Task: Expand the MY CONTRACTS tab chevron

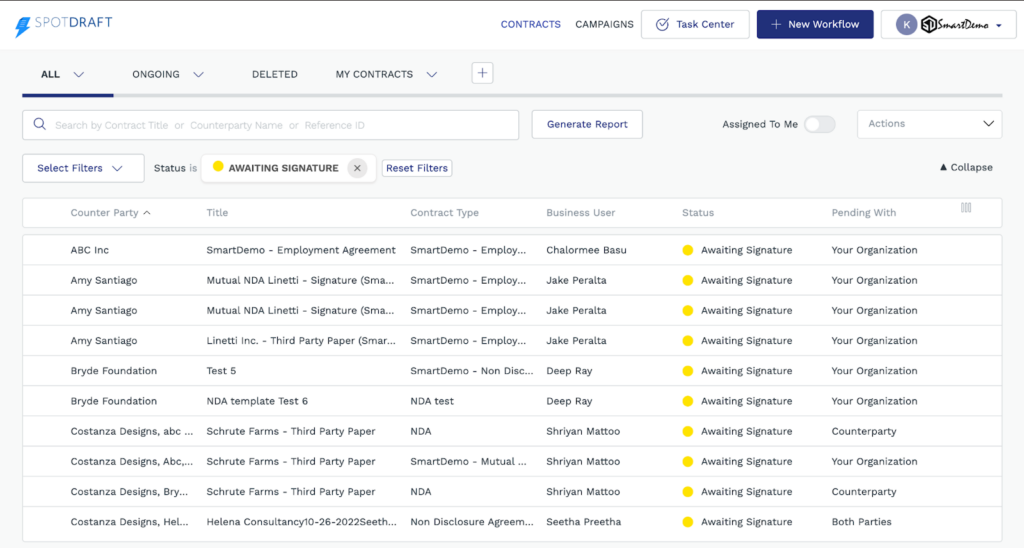Action: tap(432, 74)
